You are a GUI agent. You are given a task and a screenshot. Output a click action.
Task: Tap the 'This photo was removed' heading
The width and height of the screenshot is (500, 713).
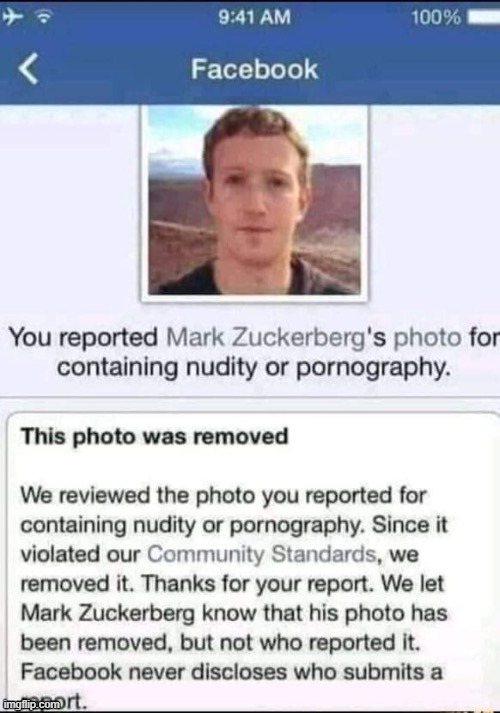point(155,437)
